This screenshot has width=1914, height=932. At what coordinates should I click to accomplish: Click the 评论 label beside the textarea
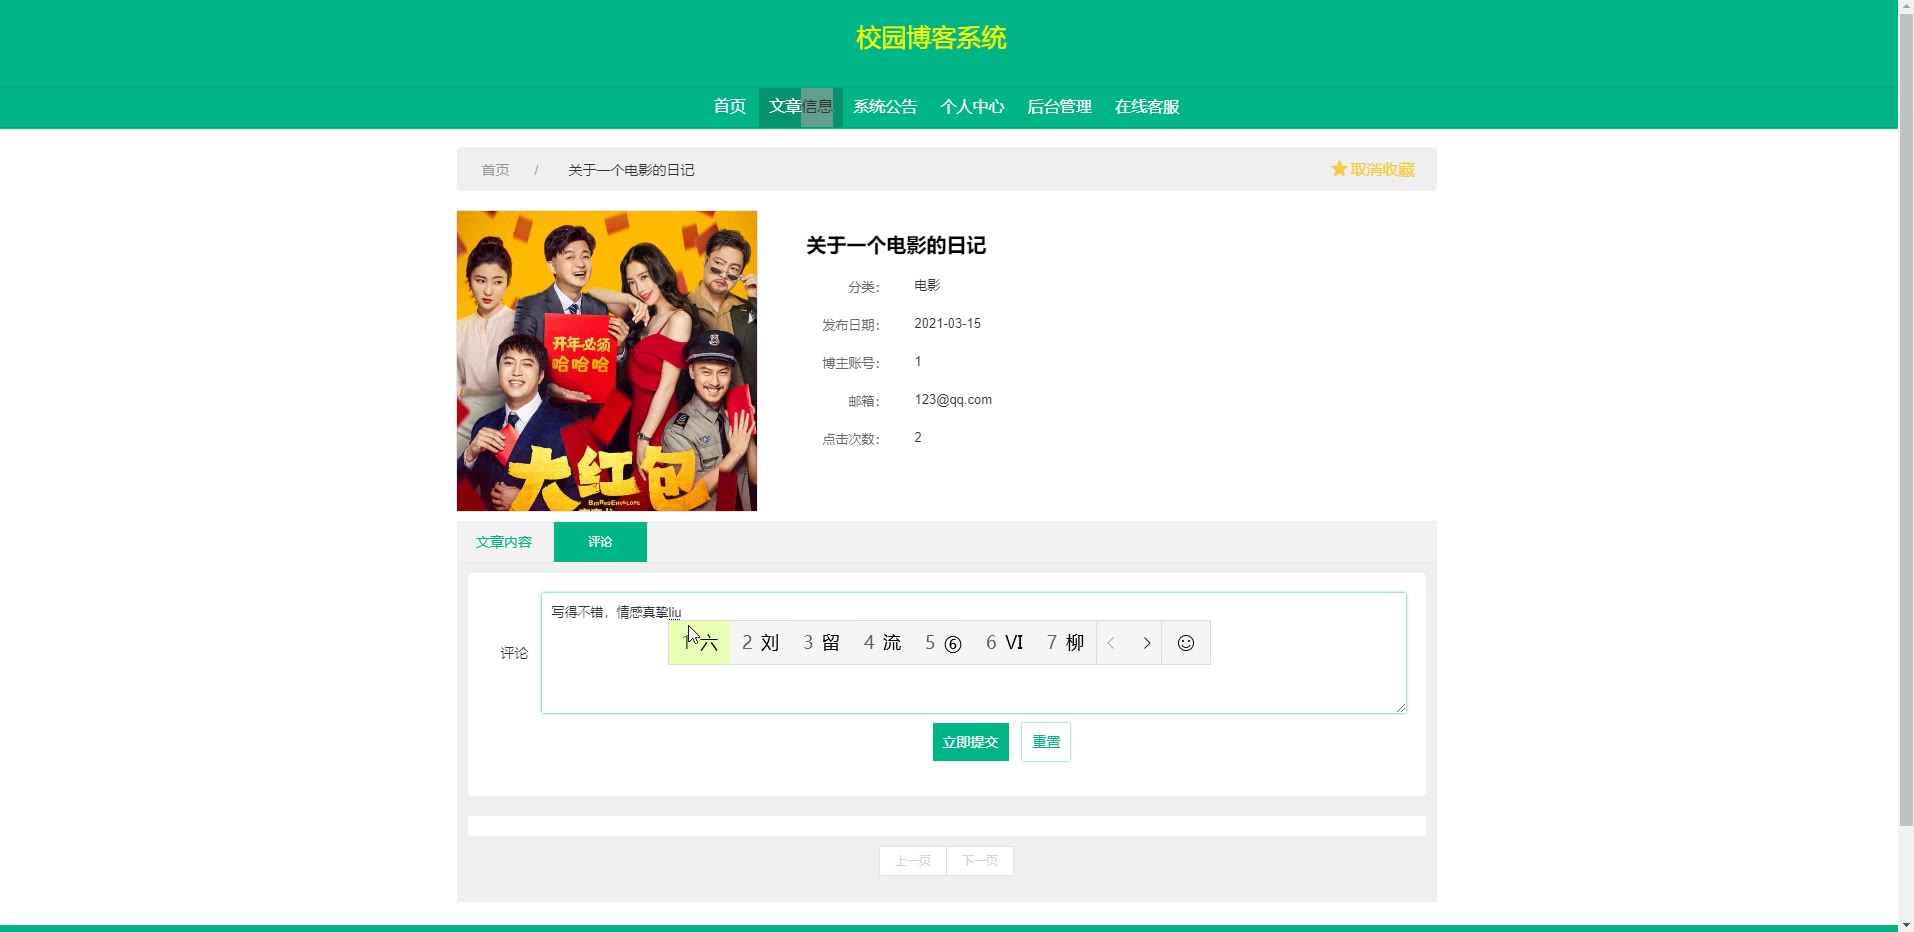pos(514,653)
